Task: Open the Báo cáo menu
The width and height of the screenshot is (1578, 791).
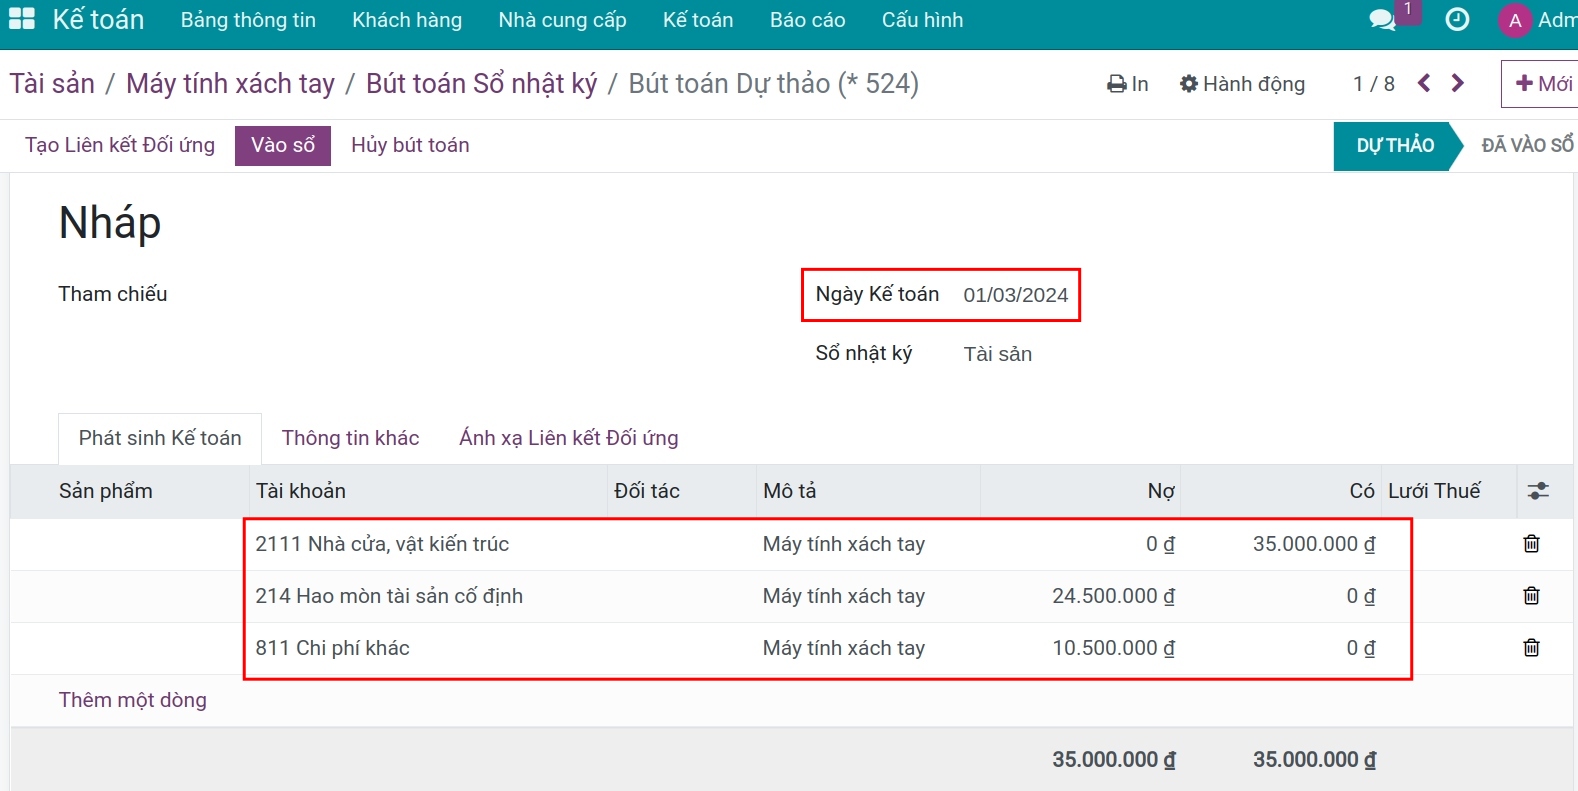Action: point(807,20)
